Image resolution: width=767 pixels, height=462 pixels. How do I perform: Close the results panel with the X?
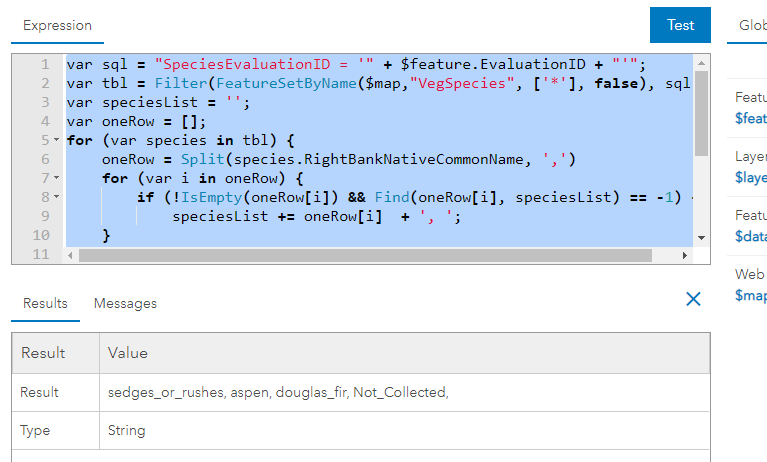tap(693, 299)
